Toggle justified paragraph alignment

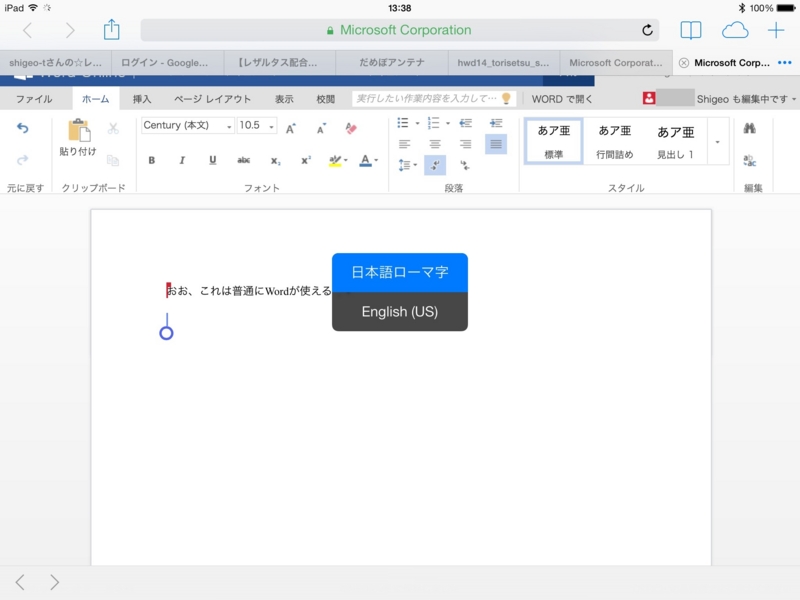[496, 143]
